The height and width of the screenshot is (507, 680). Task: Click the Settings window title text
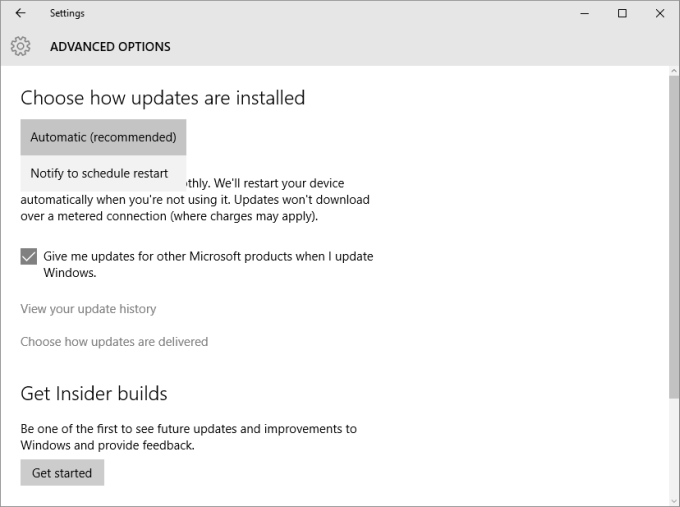[67, 14]
